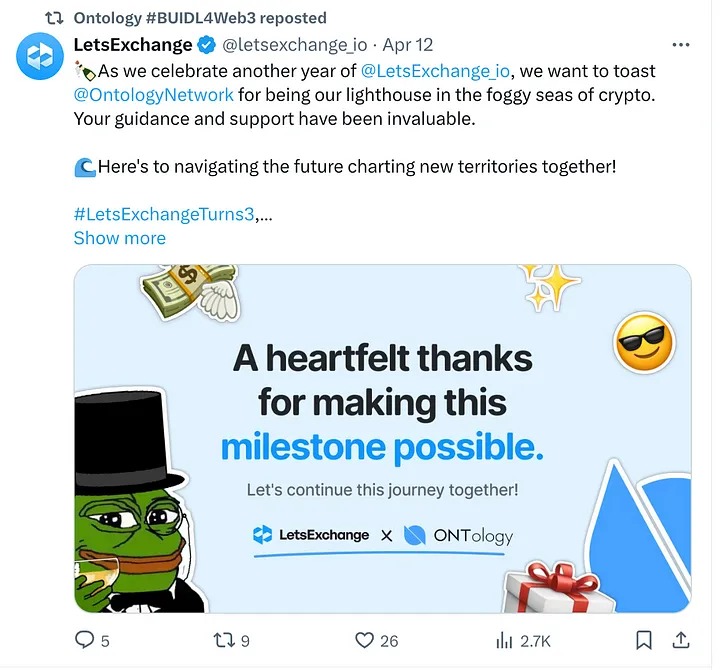Click the share upload icon
Viewport: 720px width, 670px height.
pyautogui.click(x=681, y=640)
